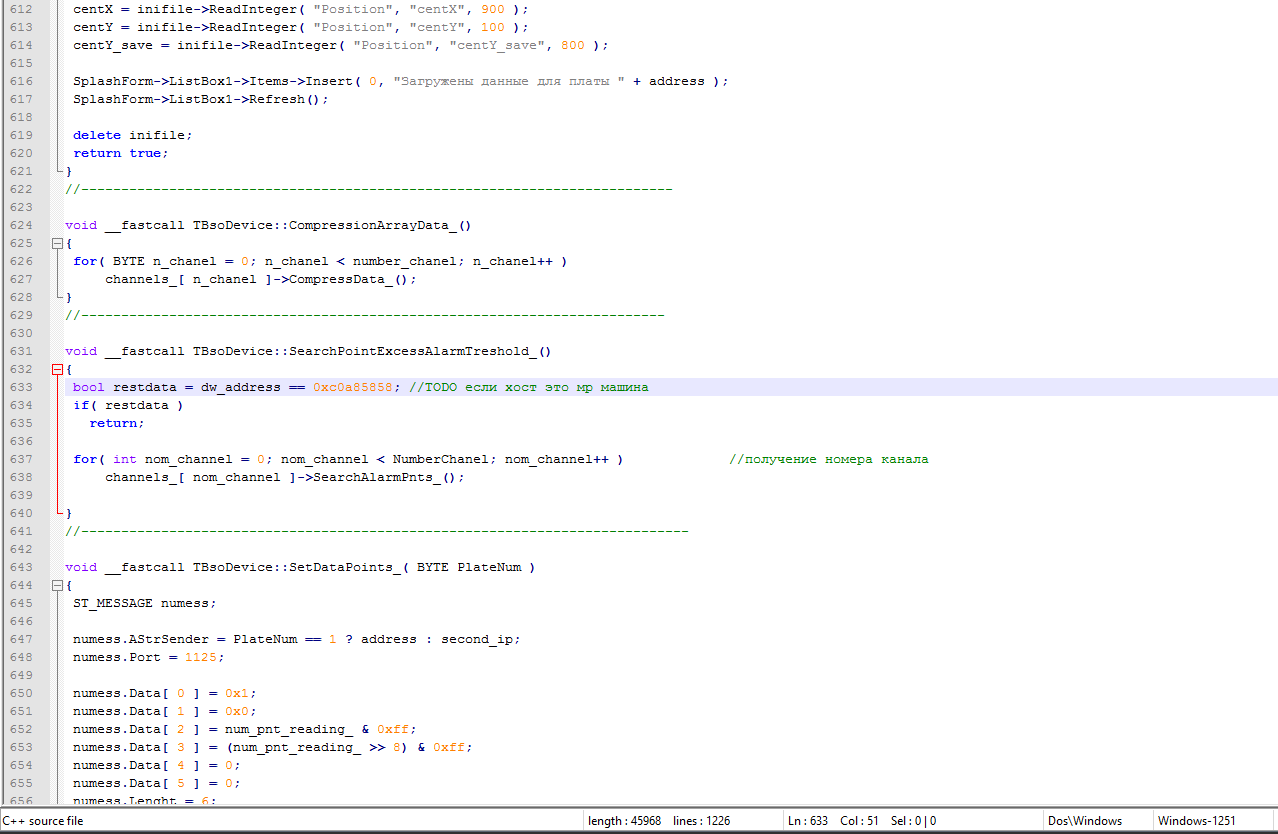
Task: Click line number 633 in the margin
Action: (21, 387)
